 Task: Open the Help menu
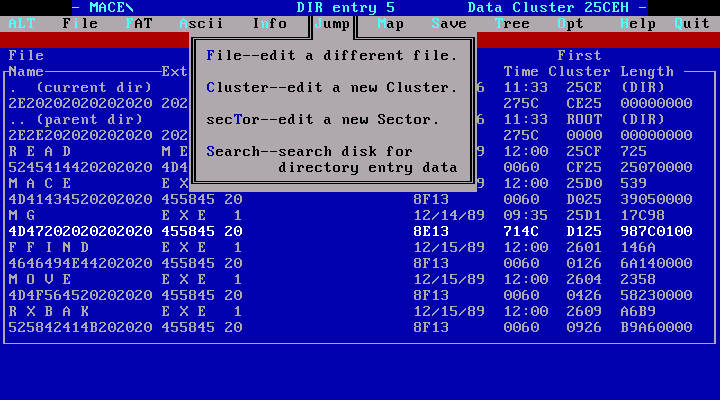coord(638,23)
